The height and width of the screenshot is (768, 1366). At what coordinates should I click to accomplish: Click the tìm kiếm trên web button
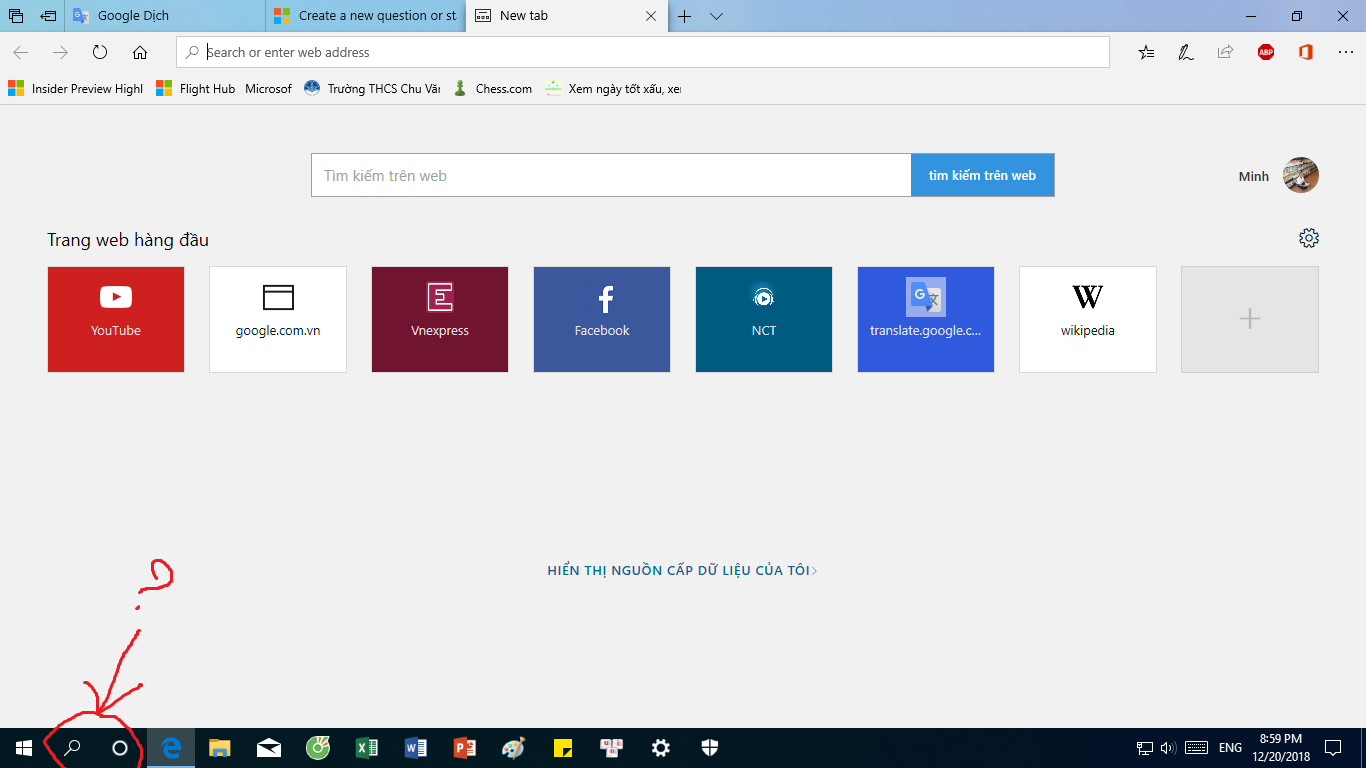pyautogui.click(x=982, y=175)
